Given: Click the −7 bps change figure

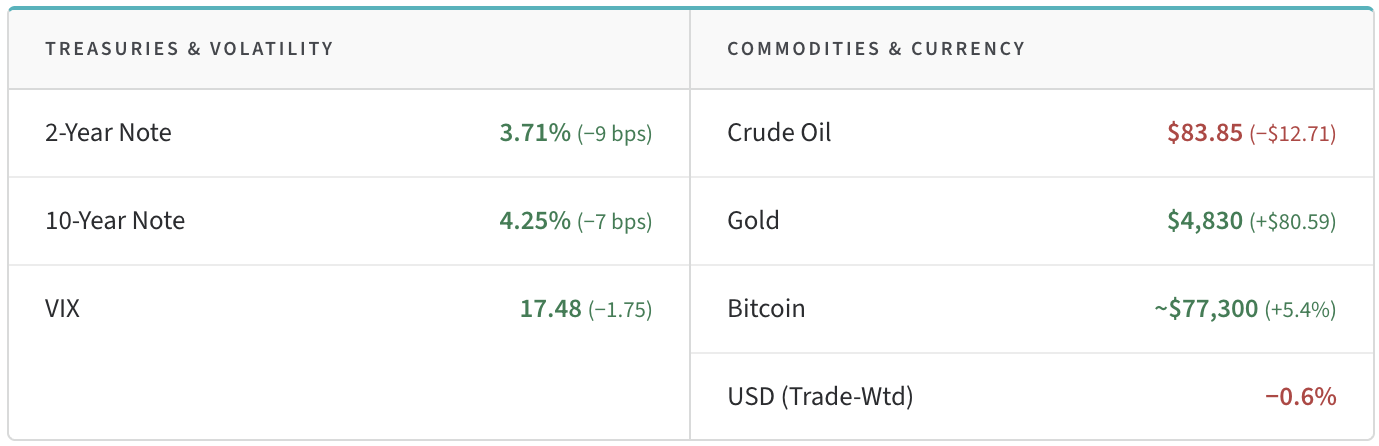Looking at the screenshot, I should tap(614, 221).
